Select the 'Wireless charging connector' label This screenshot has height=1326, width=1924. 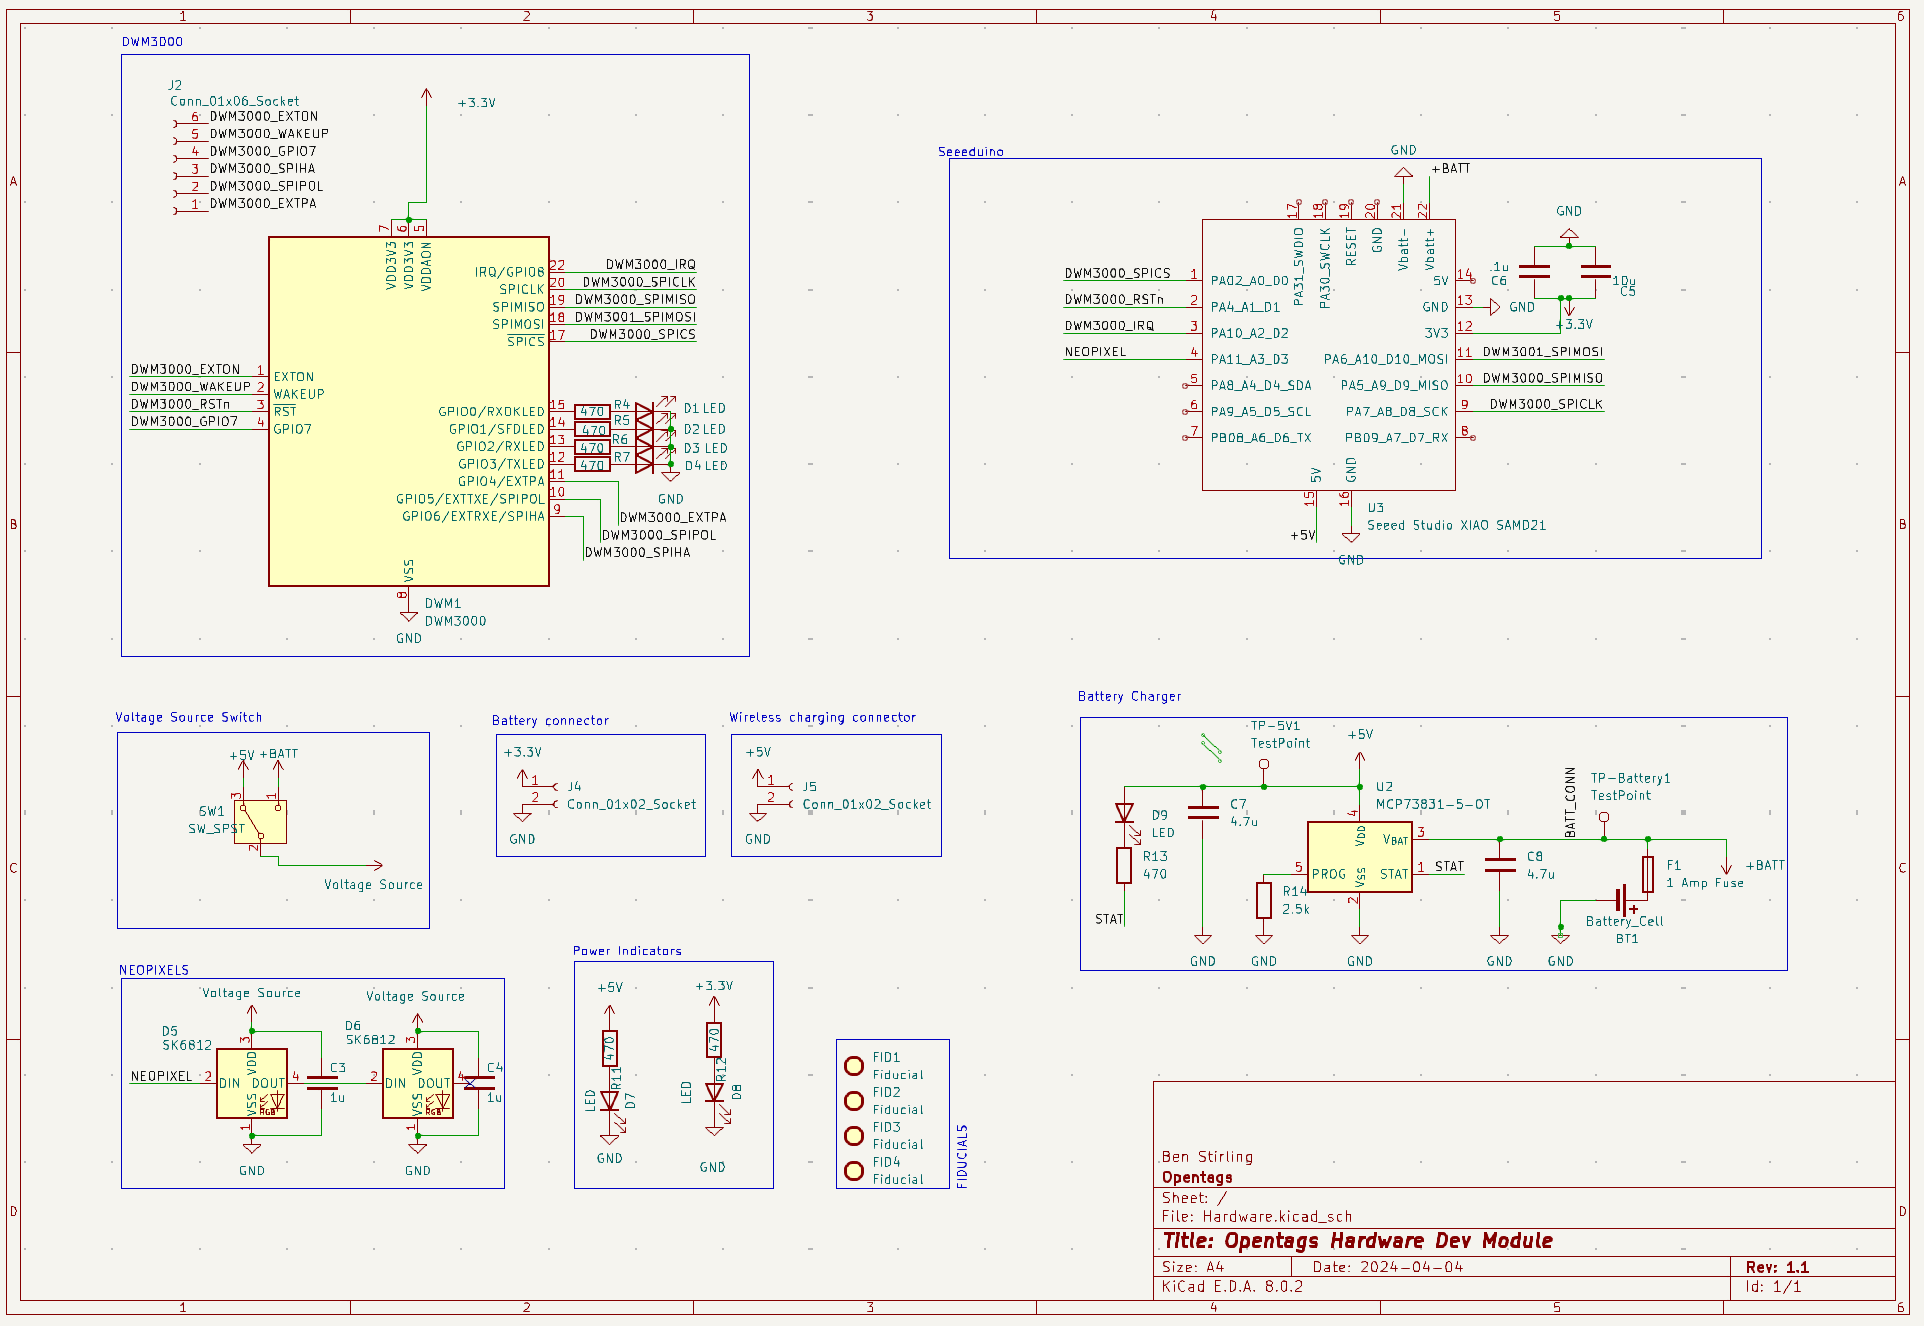[822, 717]
